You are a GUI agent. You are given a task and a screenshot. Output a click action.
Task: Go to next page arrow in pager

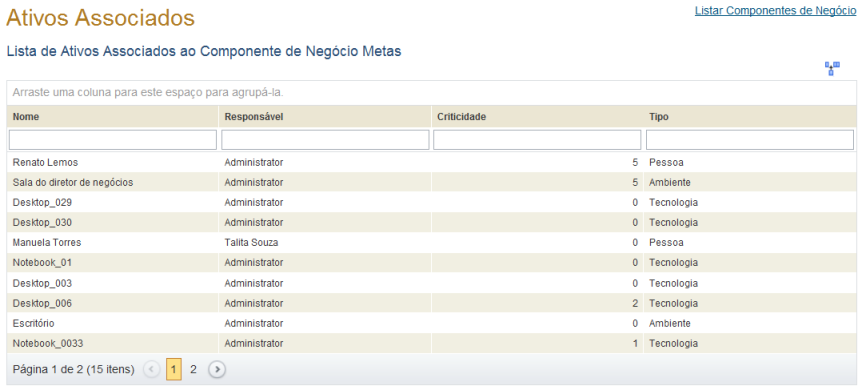(217, 370)
